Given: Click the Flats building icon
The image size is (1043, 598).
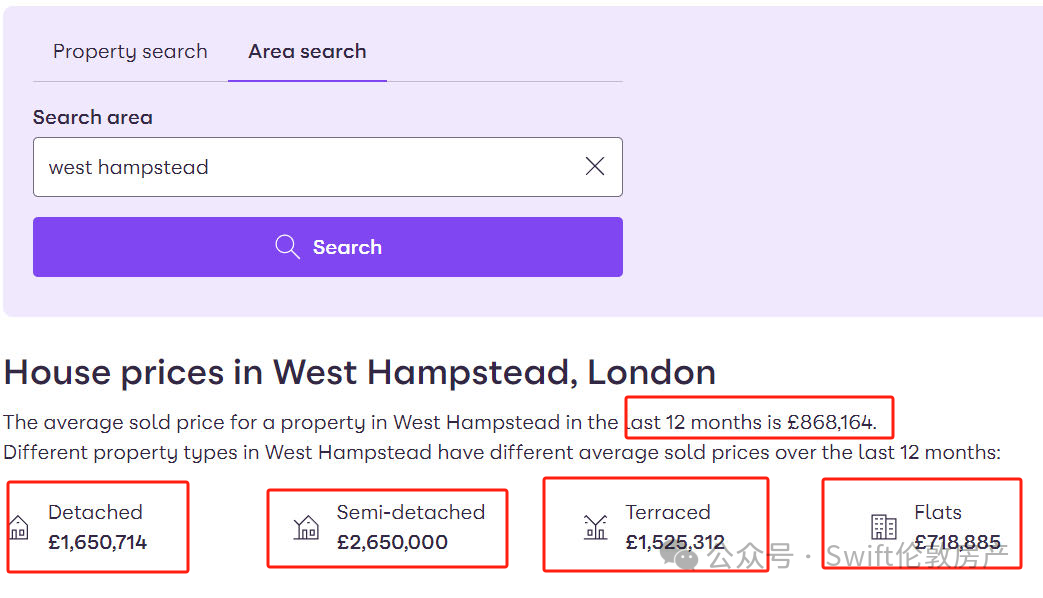Looking at the screenshot, I should coord(884,527).
